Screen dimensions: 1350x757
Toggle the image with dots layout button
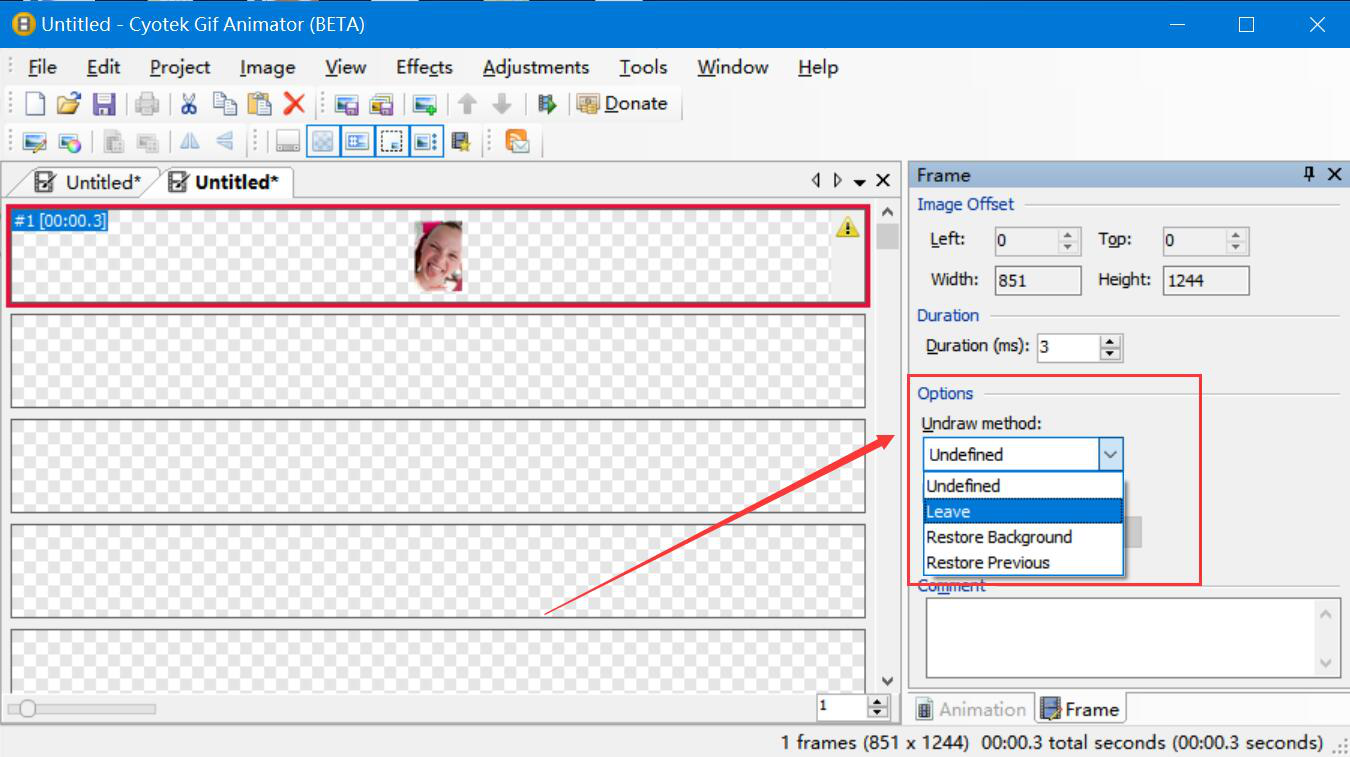(x=425, y=142)
